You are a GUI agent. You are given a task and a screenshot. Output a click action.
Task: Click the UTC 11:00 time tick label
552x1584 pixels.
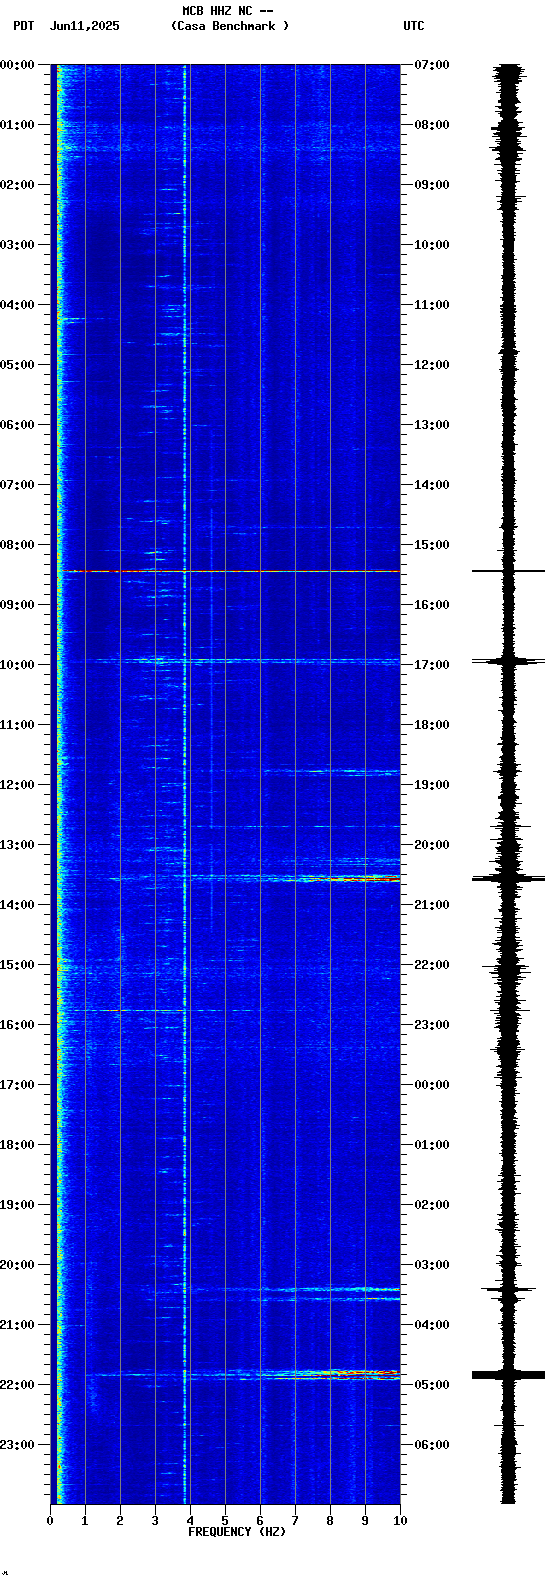tap(432, 305)
